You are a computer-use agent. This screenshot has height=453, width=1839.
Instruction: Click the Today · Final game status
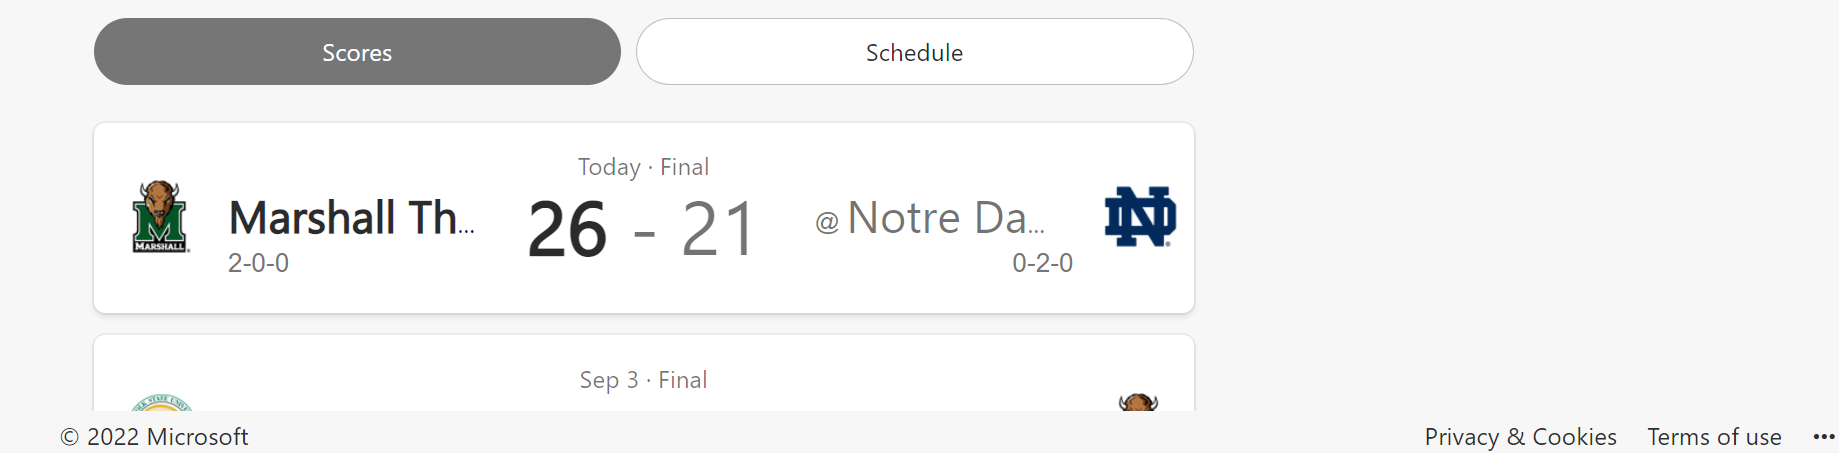click(643, 167)
